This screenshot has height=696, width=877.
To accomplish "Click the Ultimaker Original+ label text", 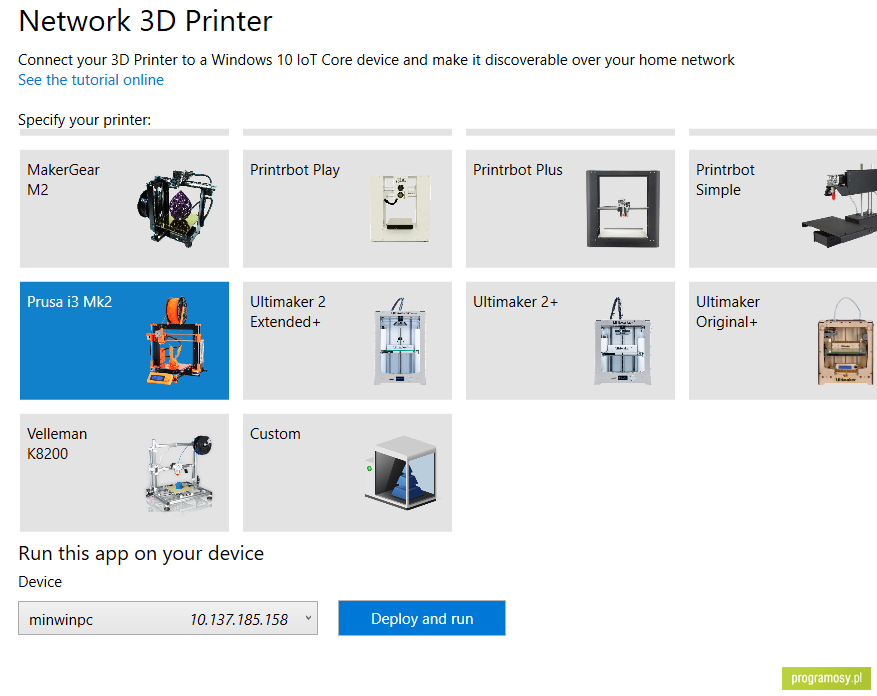I will [728, 312].
